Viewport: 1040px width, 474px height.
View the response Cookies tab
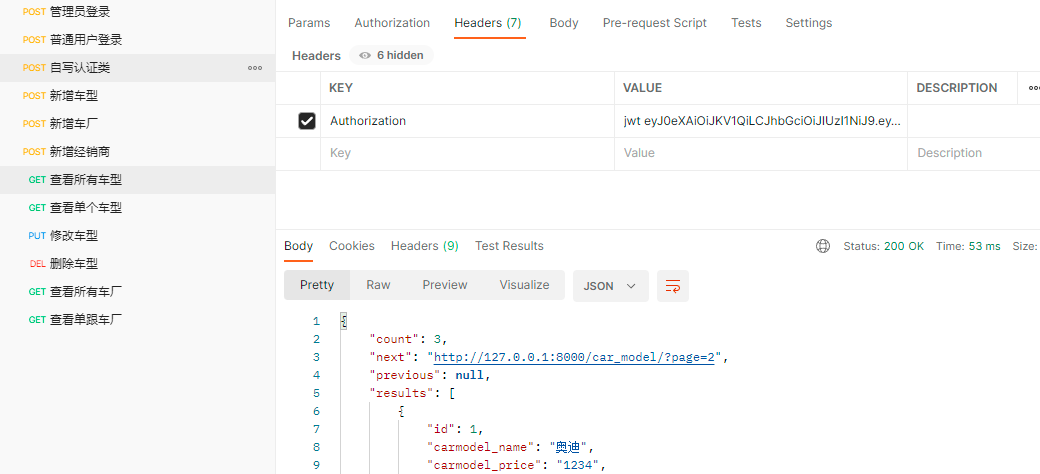tap(352, 246)
